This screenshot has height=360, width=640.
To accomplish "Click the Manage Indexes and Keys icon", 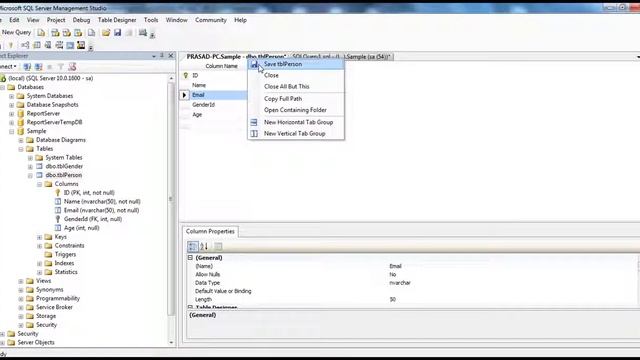I will [x=37, y=45].
